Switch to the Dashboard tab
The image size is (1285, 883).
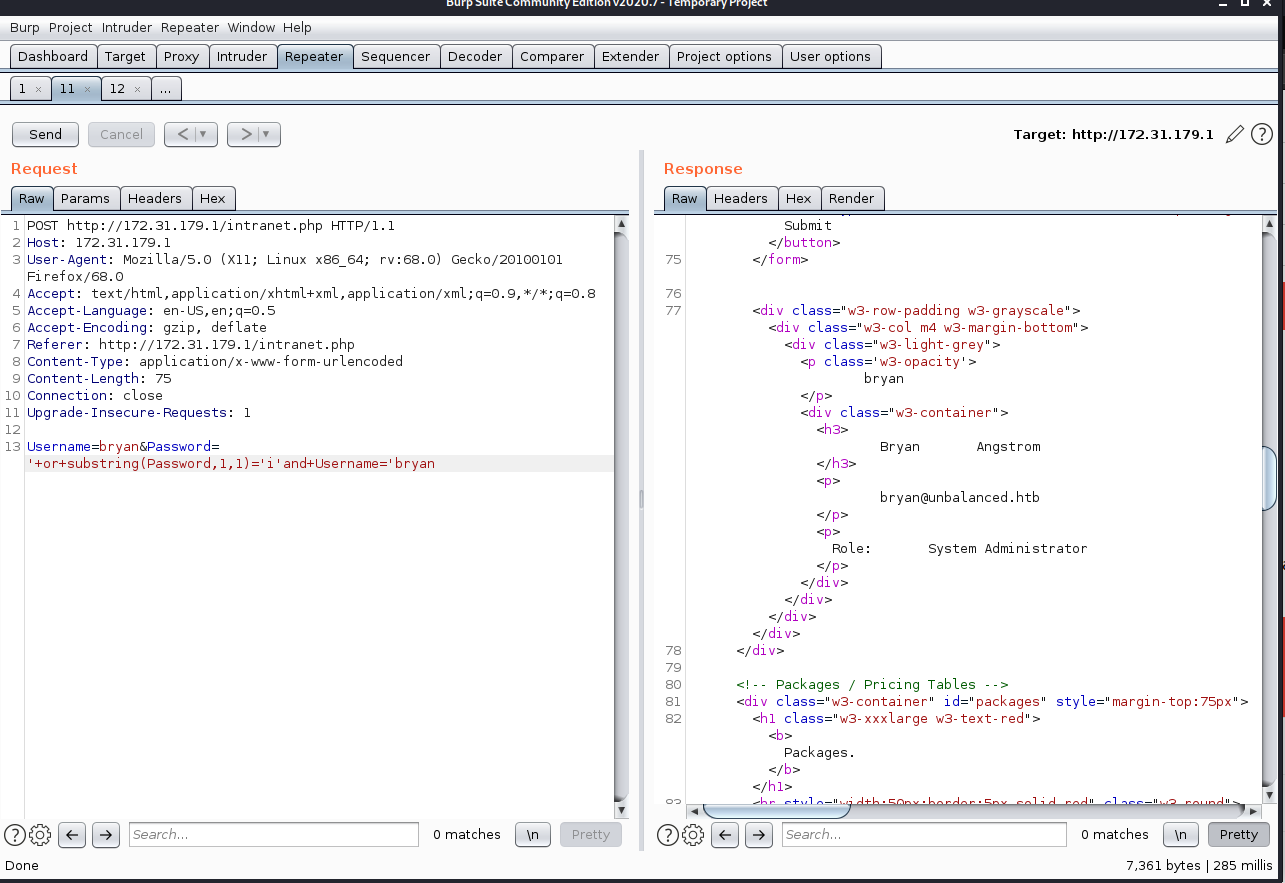[x=53, y=57]
